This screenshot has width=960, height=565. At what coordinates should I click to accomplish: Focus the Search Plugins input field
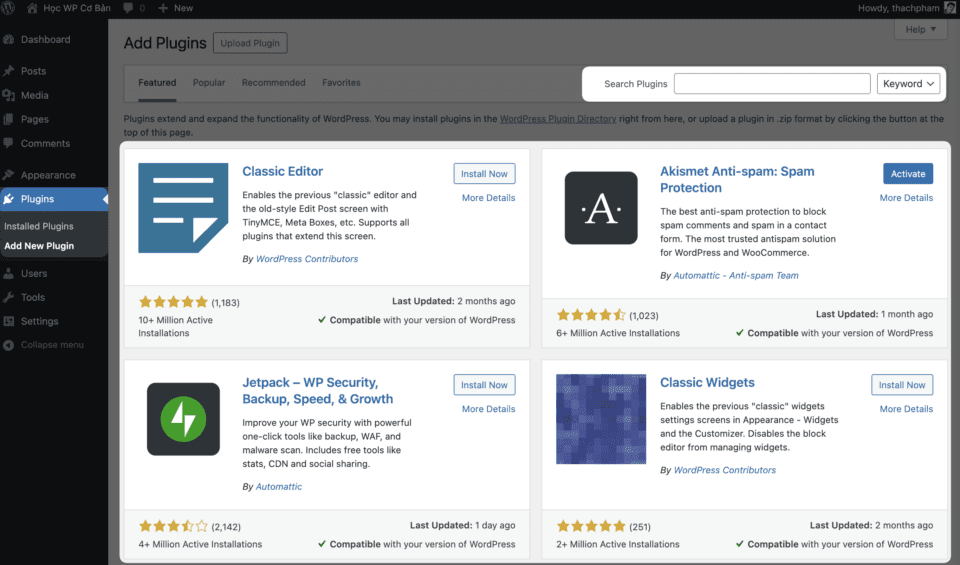[772, 84]
